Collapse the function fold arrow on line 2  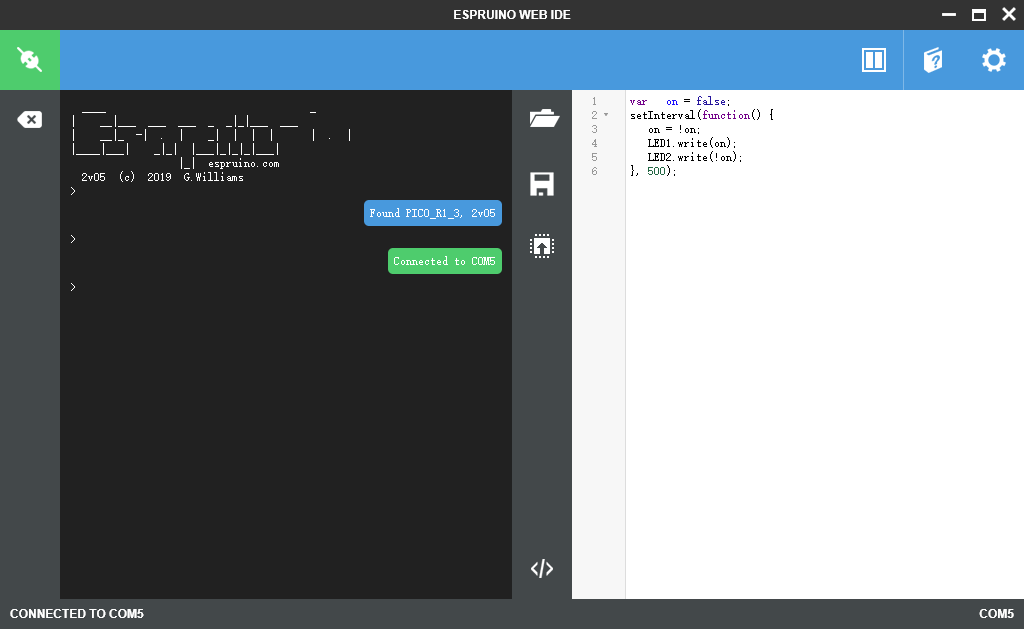point(606,115)
